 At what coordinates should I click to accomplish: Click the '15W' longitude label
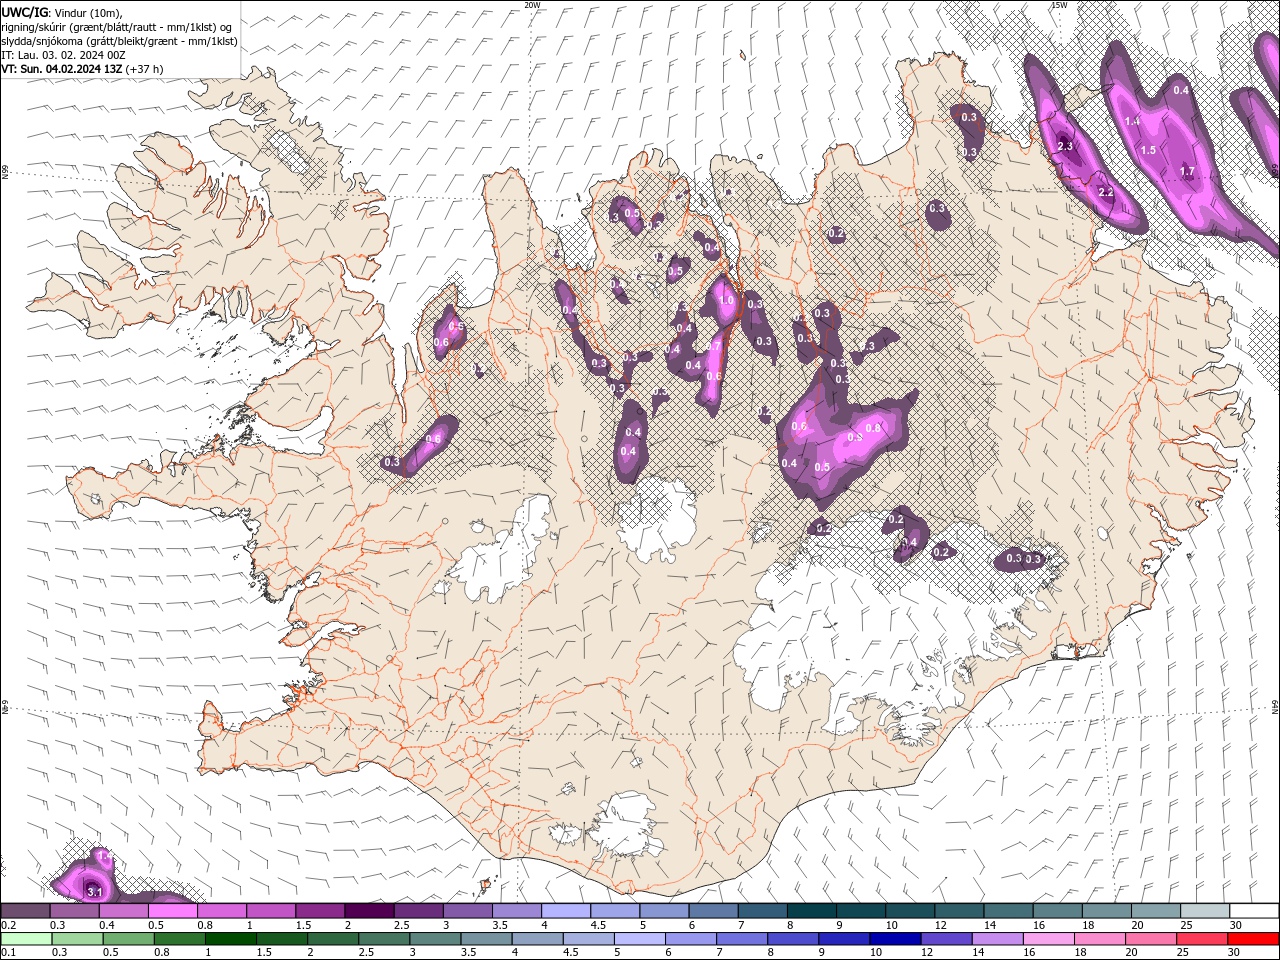1059,5
